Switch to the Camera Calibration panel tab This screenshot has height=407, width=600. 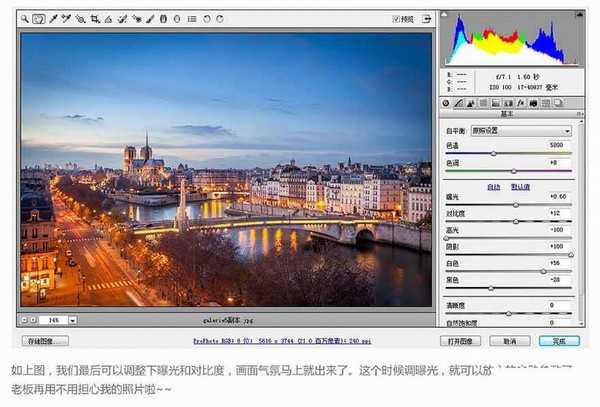[533, 103]
